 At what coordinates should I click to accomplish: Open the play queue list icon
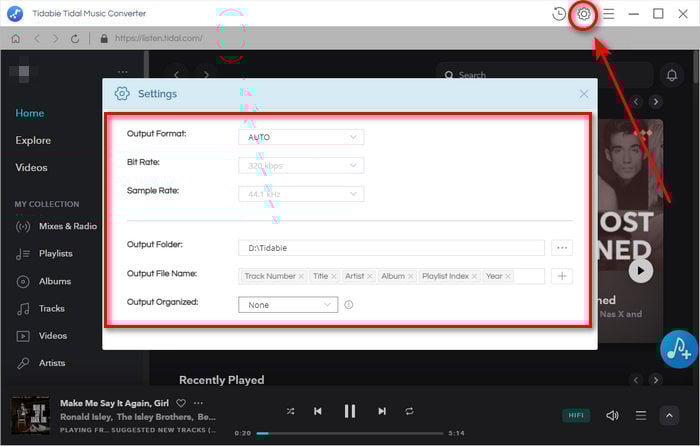[x=641, y=416]
